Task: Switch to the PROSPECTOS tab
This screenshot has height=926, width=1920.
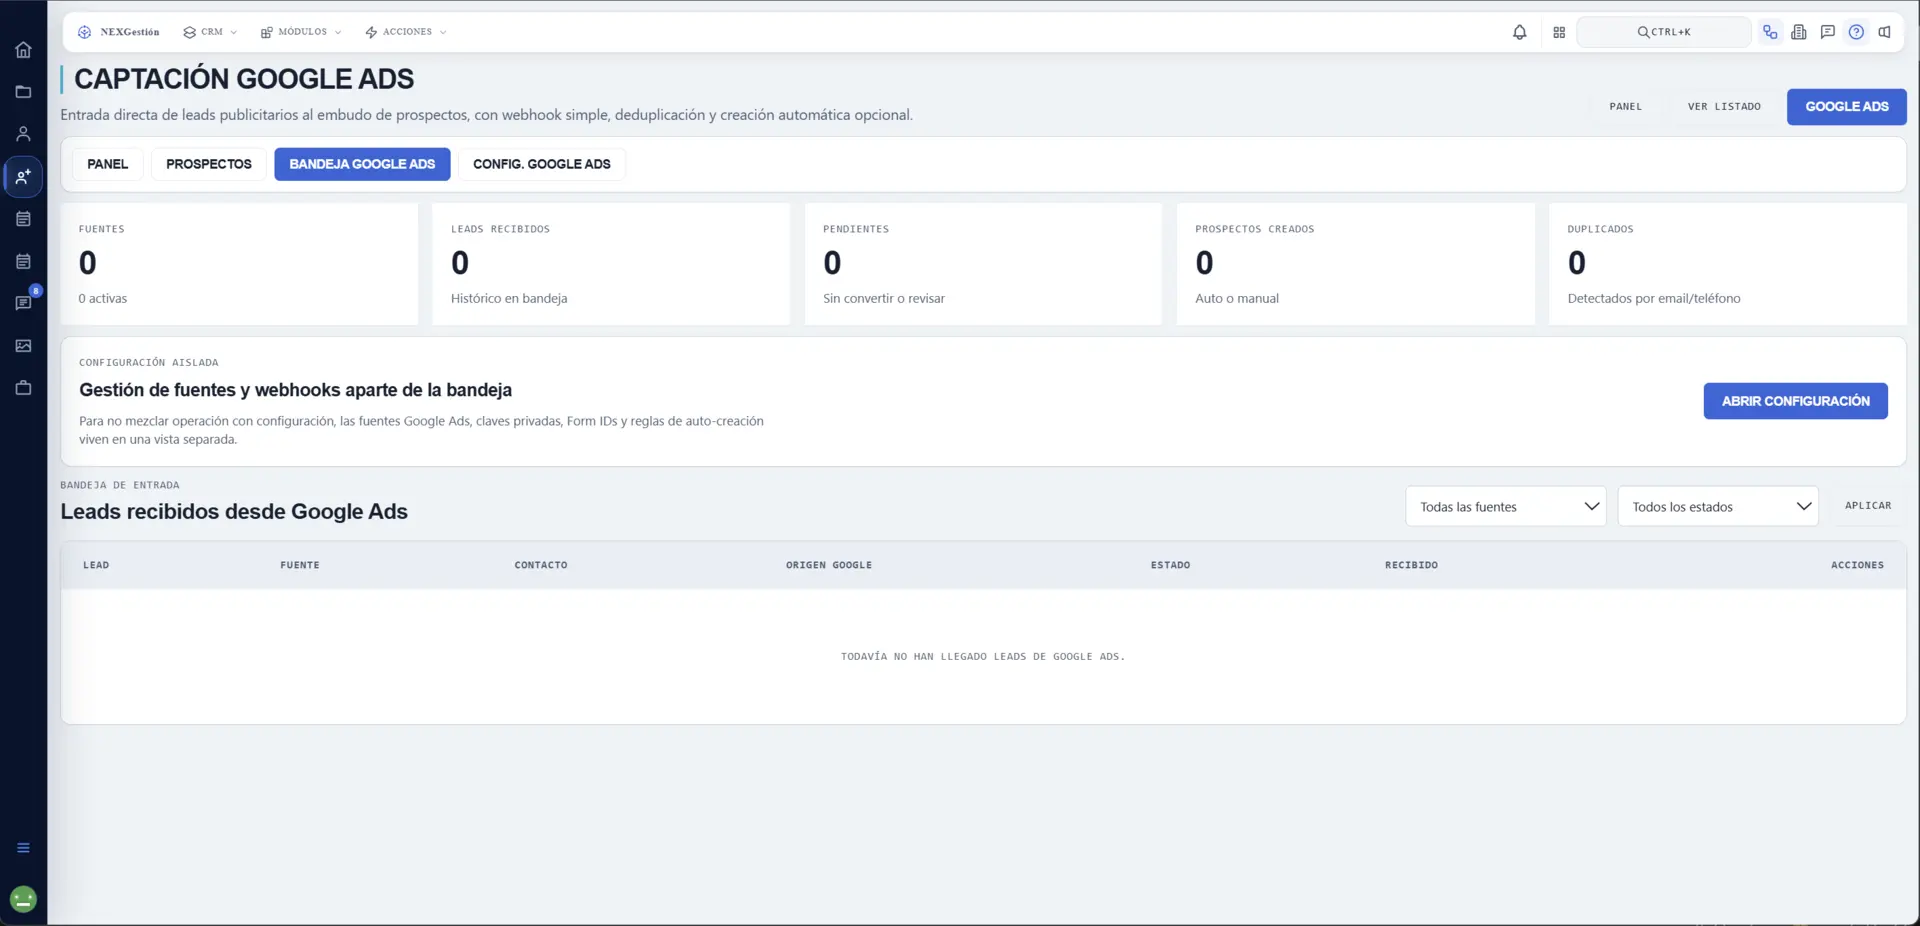Action: 209,164
